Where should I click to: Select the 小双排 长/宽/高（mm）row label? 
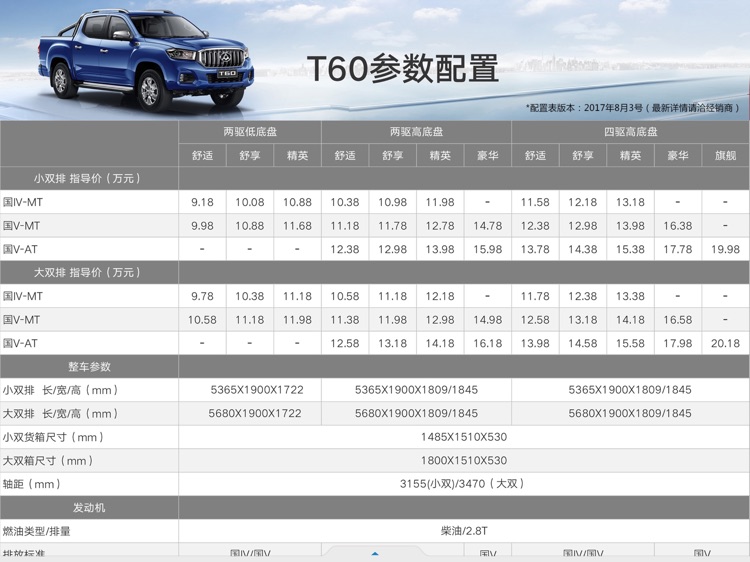pyautogui.click(x=60, y=390)
